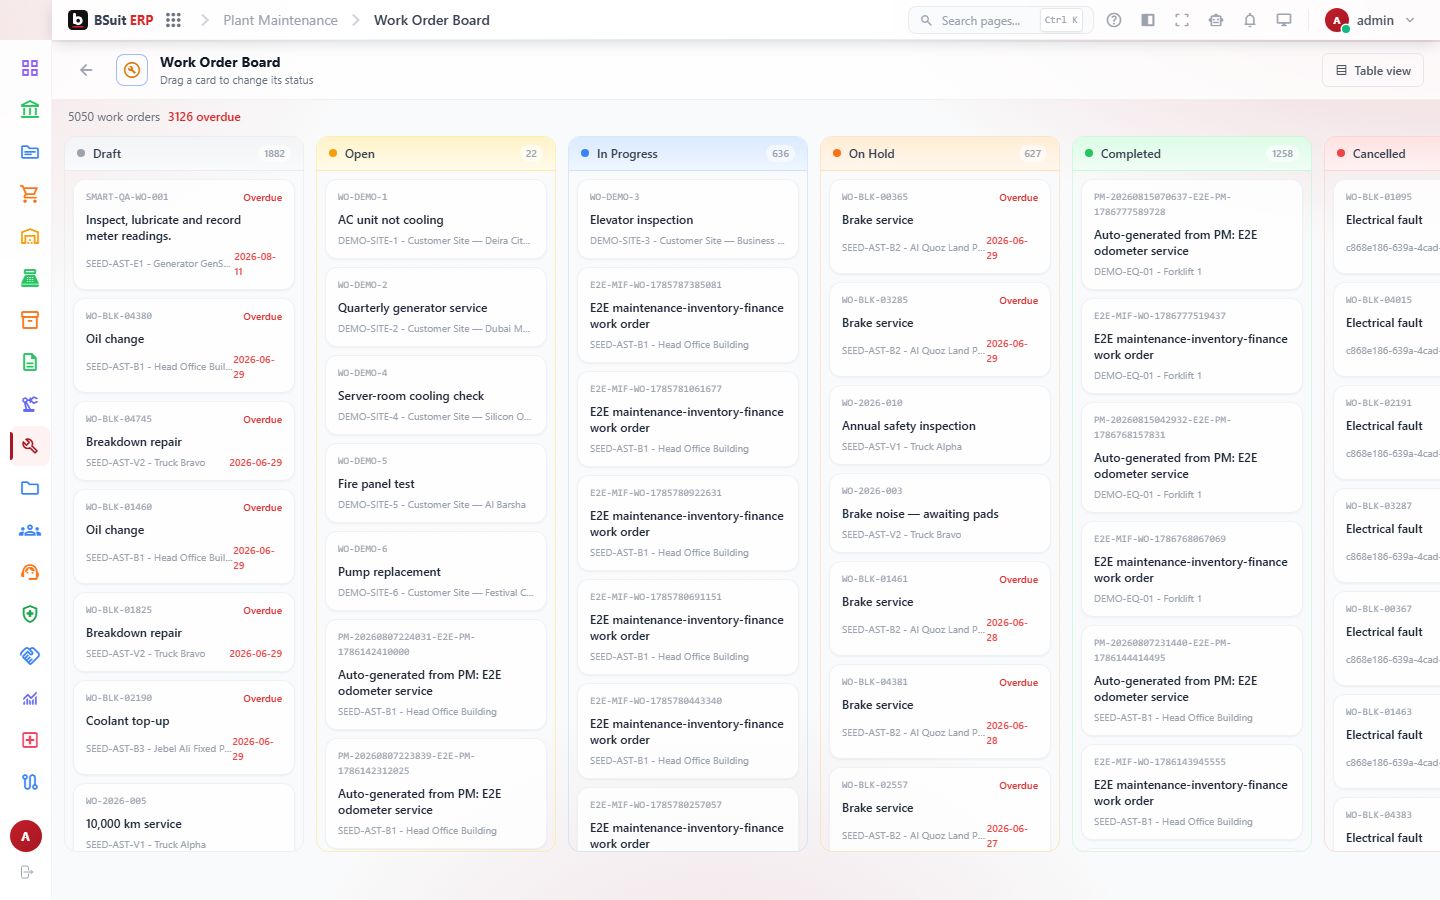Image resolution: width=1440 pixels, height=900 pixels.
Task: Open the Pump replacement card
Action: [436, 571]
